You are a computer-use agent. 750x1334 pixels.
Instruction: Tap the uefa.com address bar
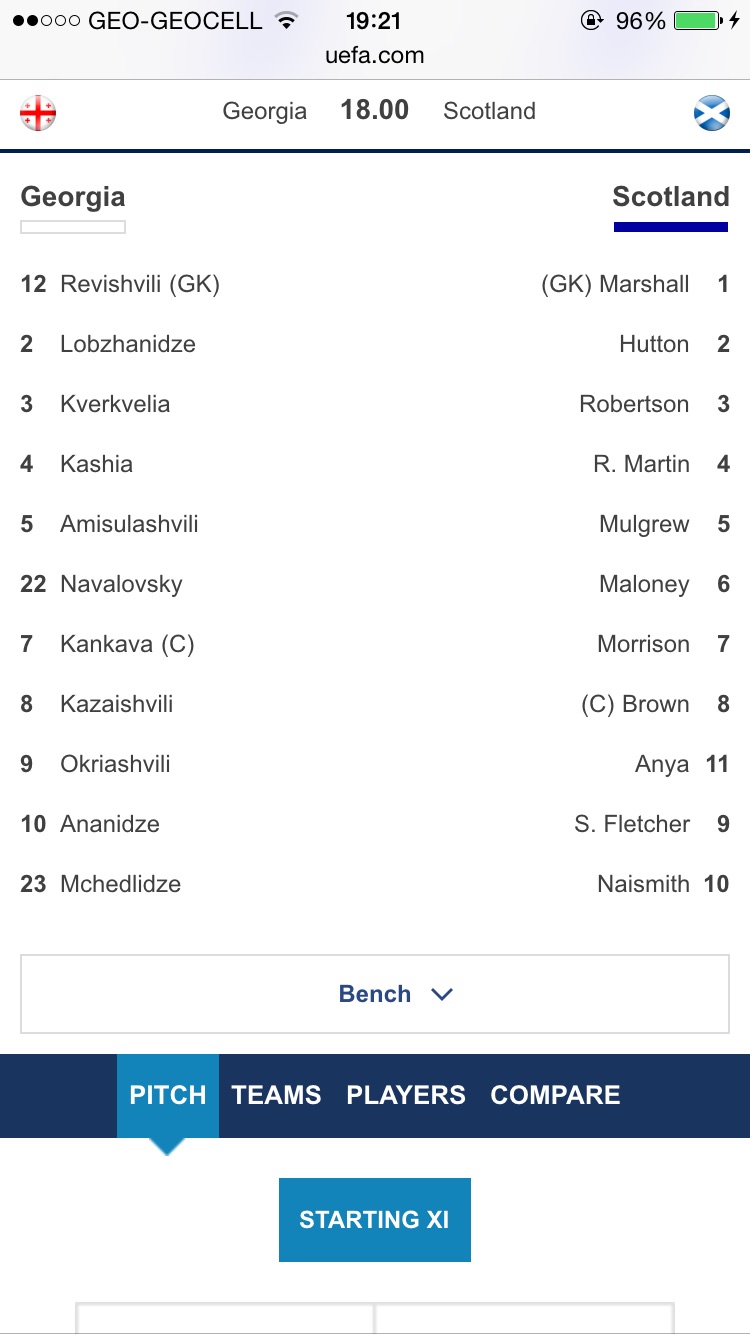point(375,56)
